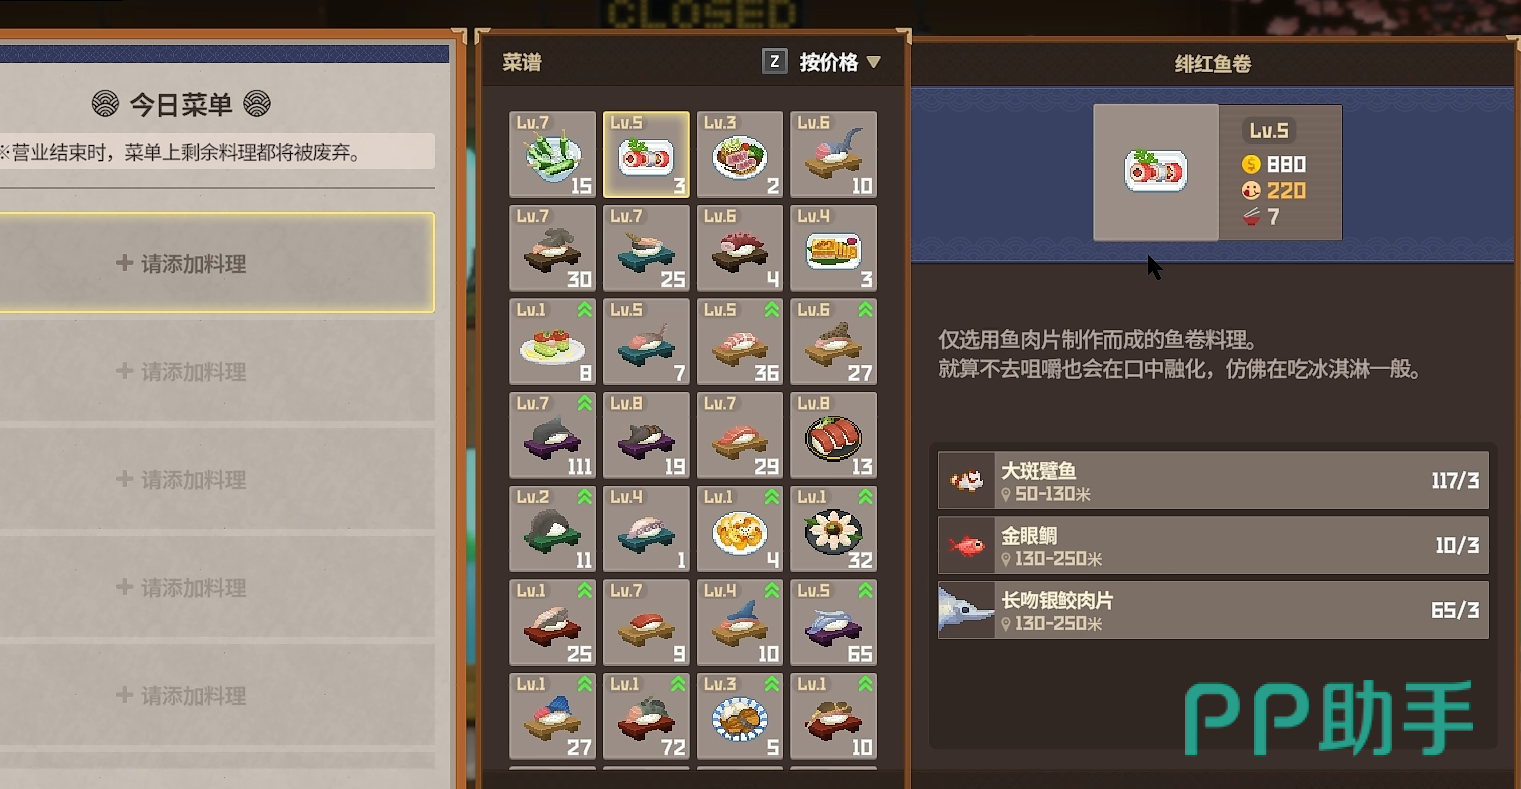1521x789 pixels.
Task: Select the Lv.5 recipe with quantity 36
Action: pos(740,342)
